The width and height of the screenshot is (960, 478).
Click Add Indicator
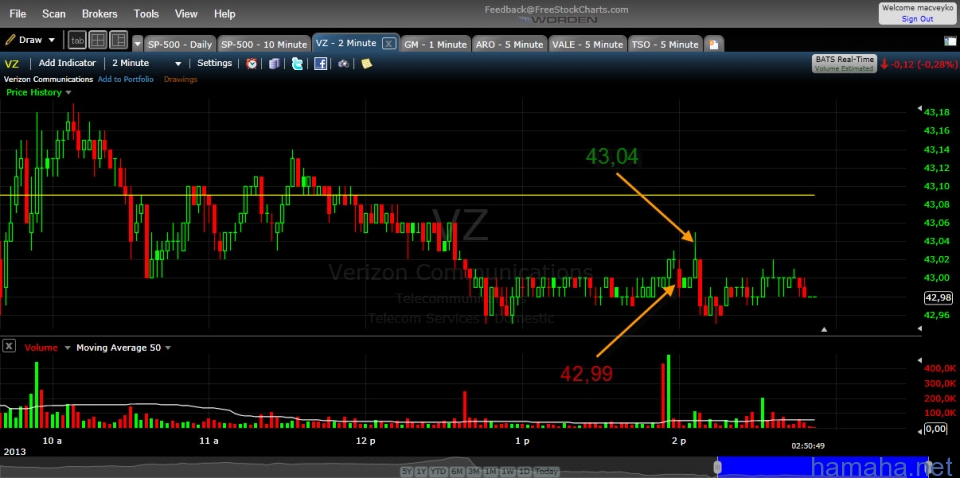(x=67, y=62)
